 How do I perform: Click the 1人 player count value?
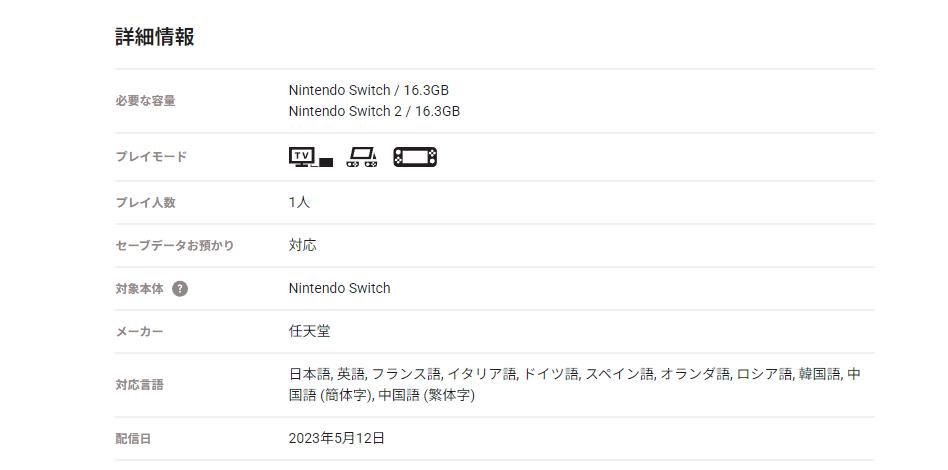coord(299,202)
